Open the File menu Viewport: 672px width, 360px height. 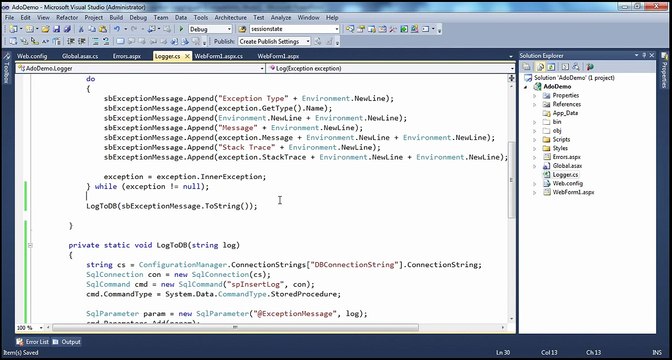9,18
